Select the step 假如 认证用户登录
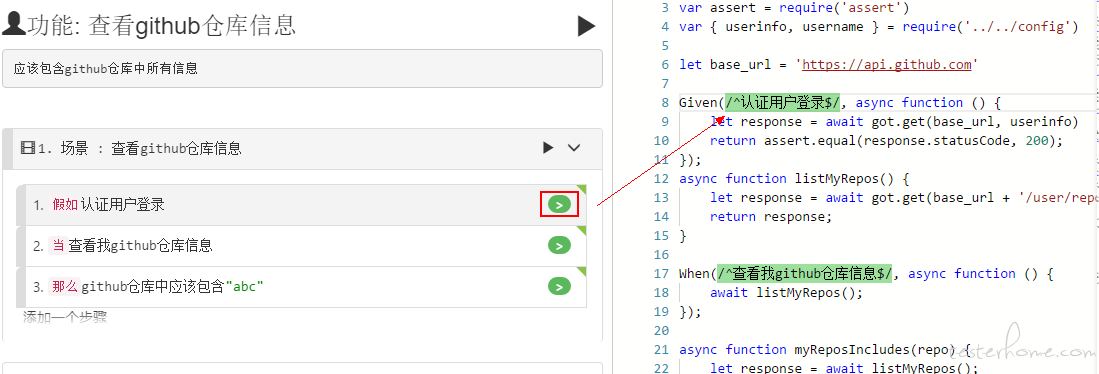Image resolution: width=1099 pixels, height=374 pixels. point(301,205)
